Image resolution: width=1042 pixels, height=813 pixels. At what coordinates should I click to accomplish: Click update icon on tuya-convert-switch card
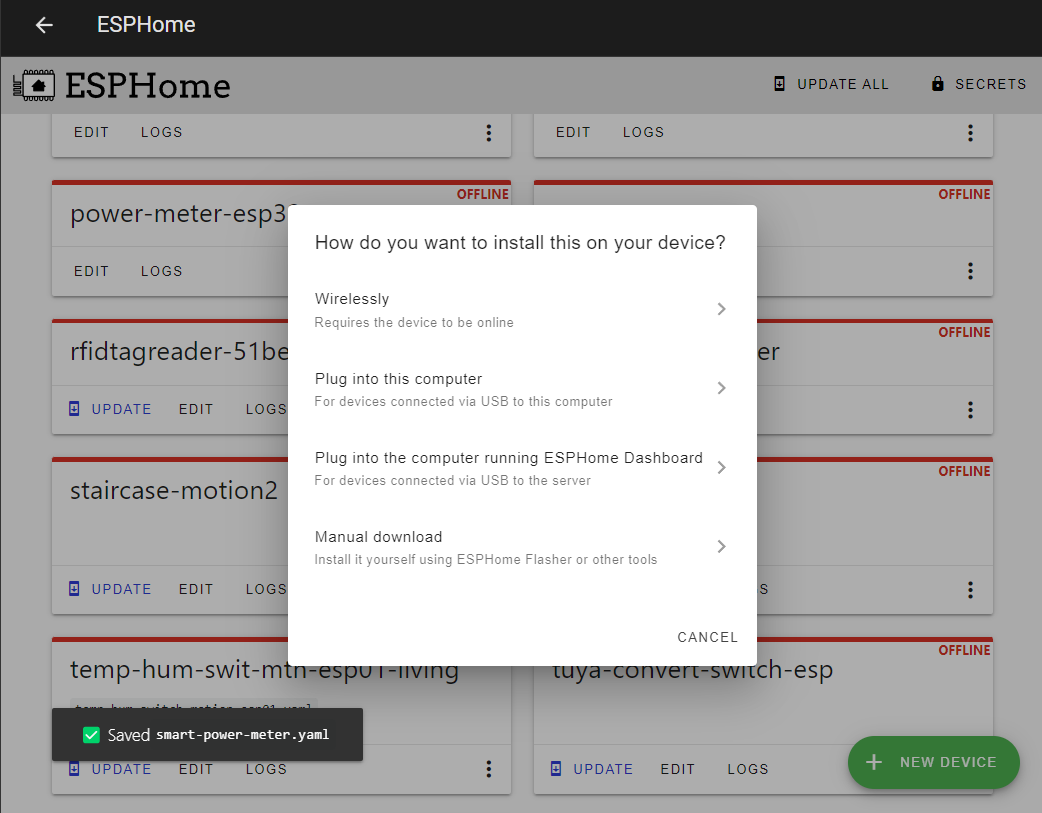[x=556, y=769]
